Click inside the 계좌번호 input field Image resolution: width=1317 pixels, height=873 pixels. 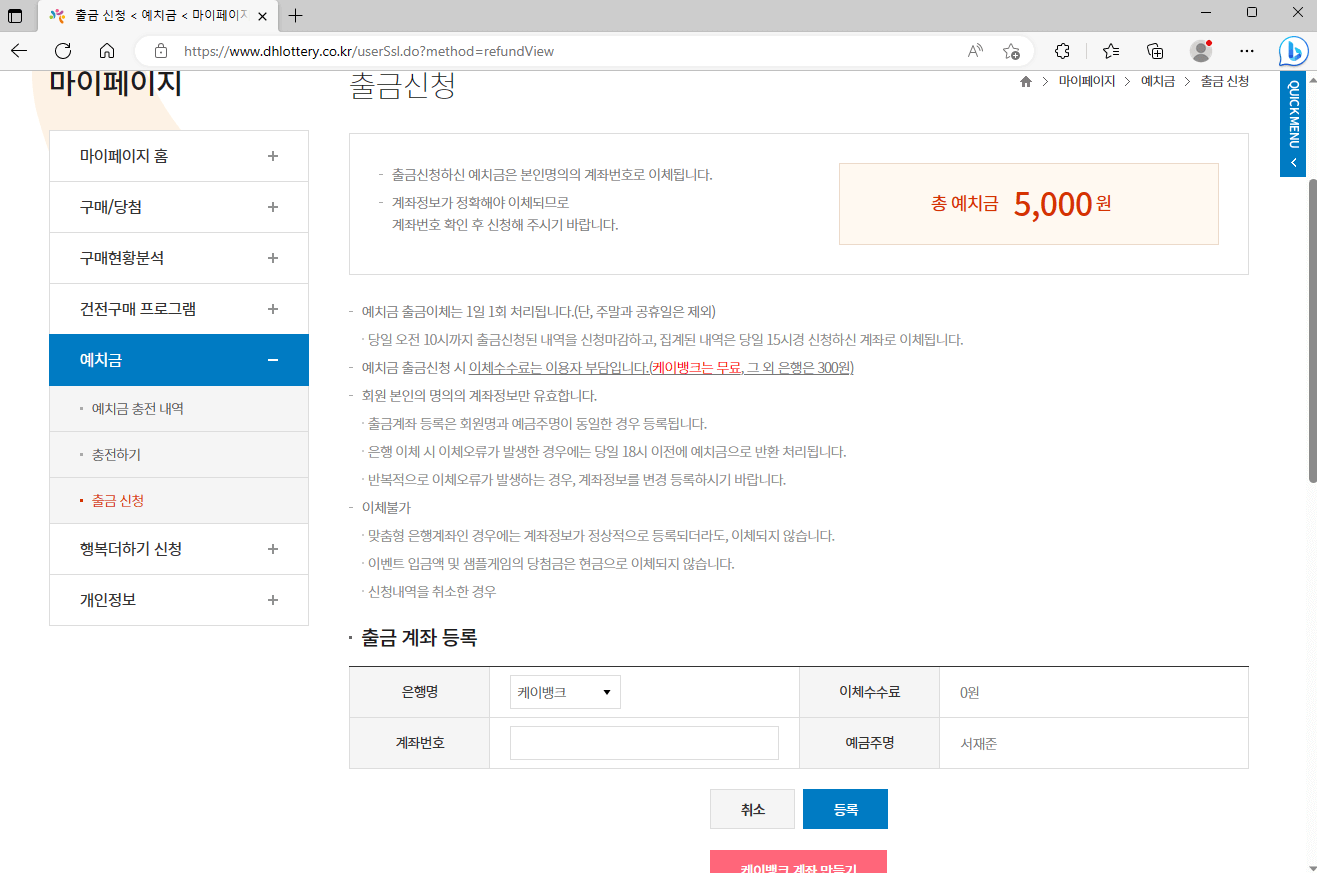click(x=644, y=742)
